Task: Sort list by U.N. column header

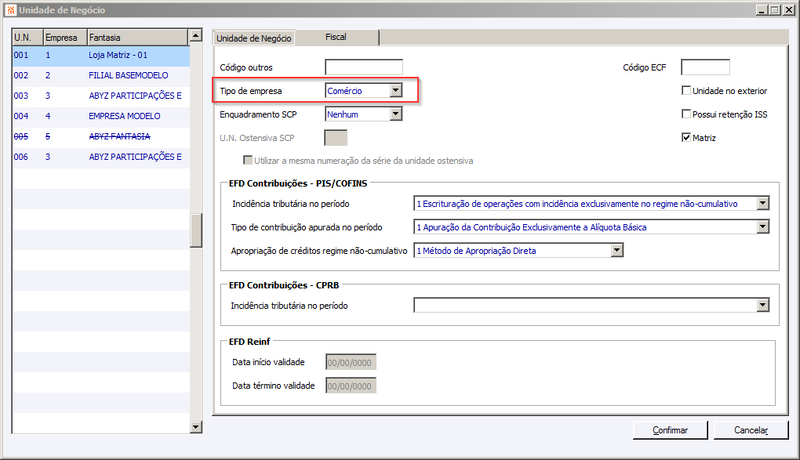Action: pos(28,37)
